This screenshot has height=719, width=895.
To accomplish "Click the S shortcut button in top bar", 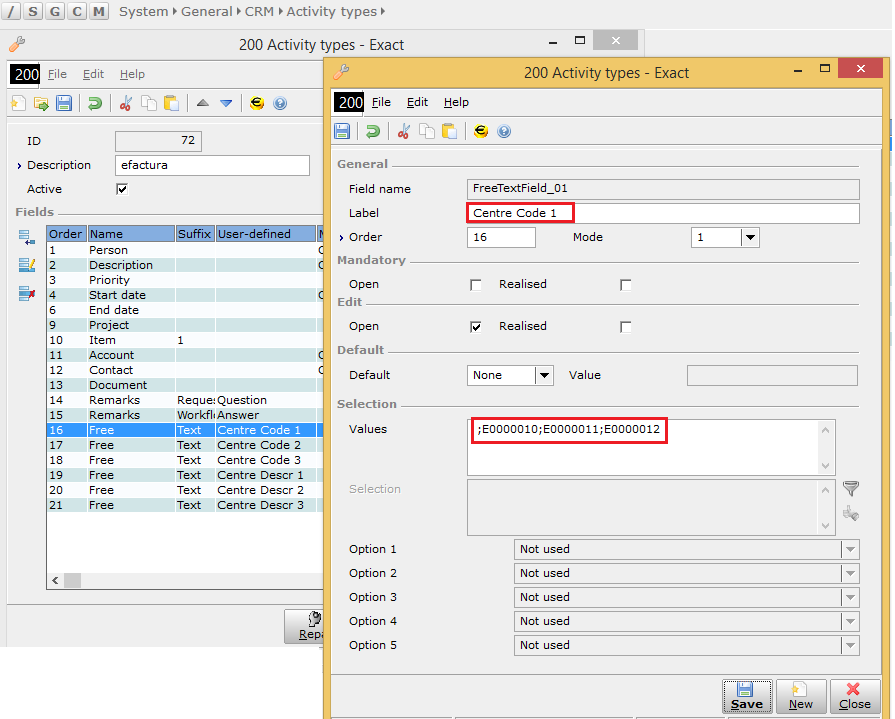I will pos(33,11).
